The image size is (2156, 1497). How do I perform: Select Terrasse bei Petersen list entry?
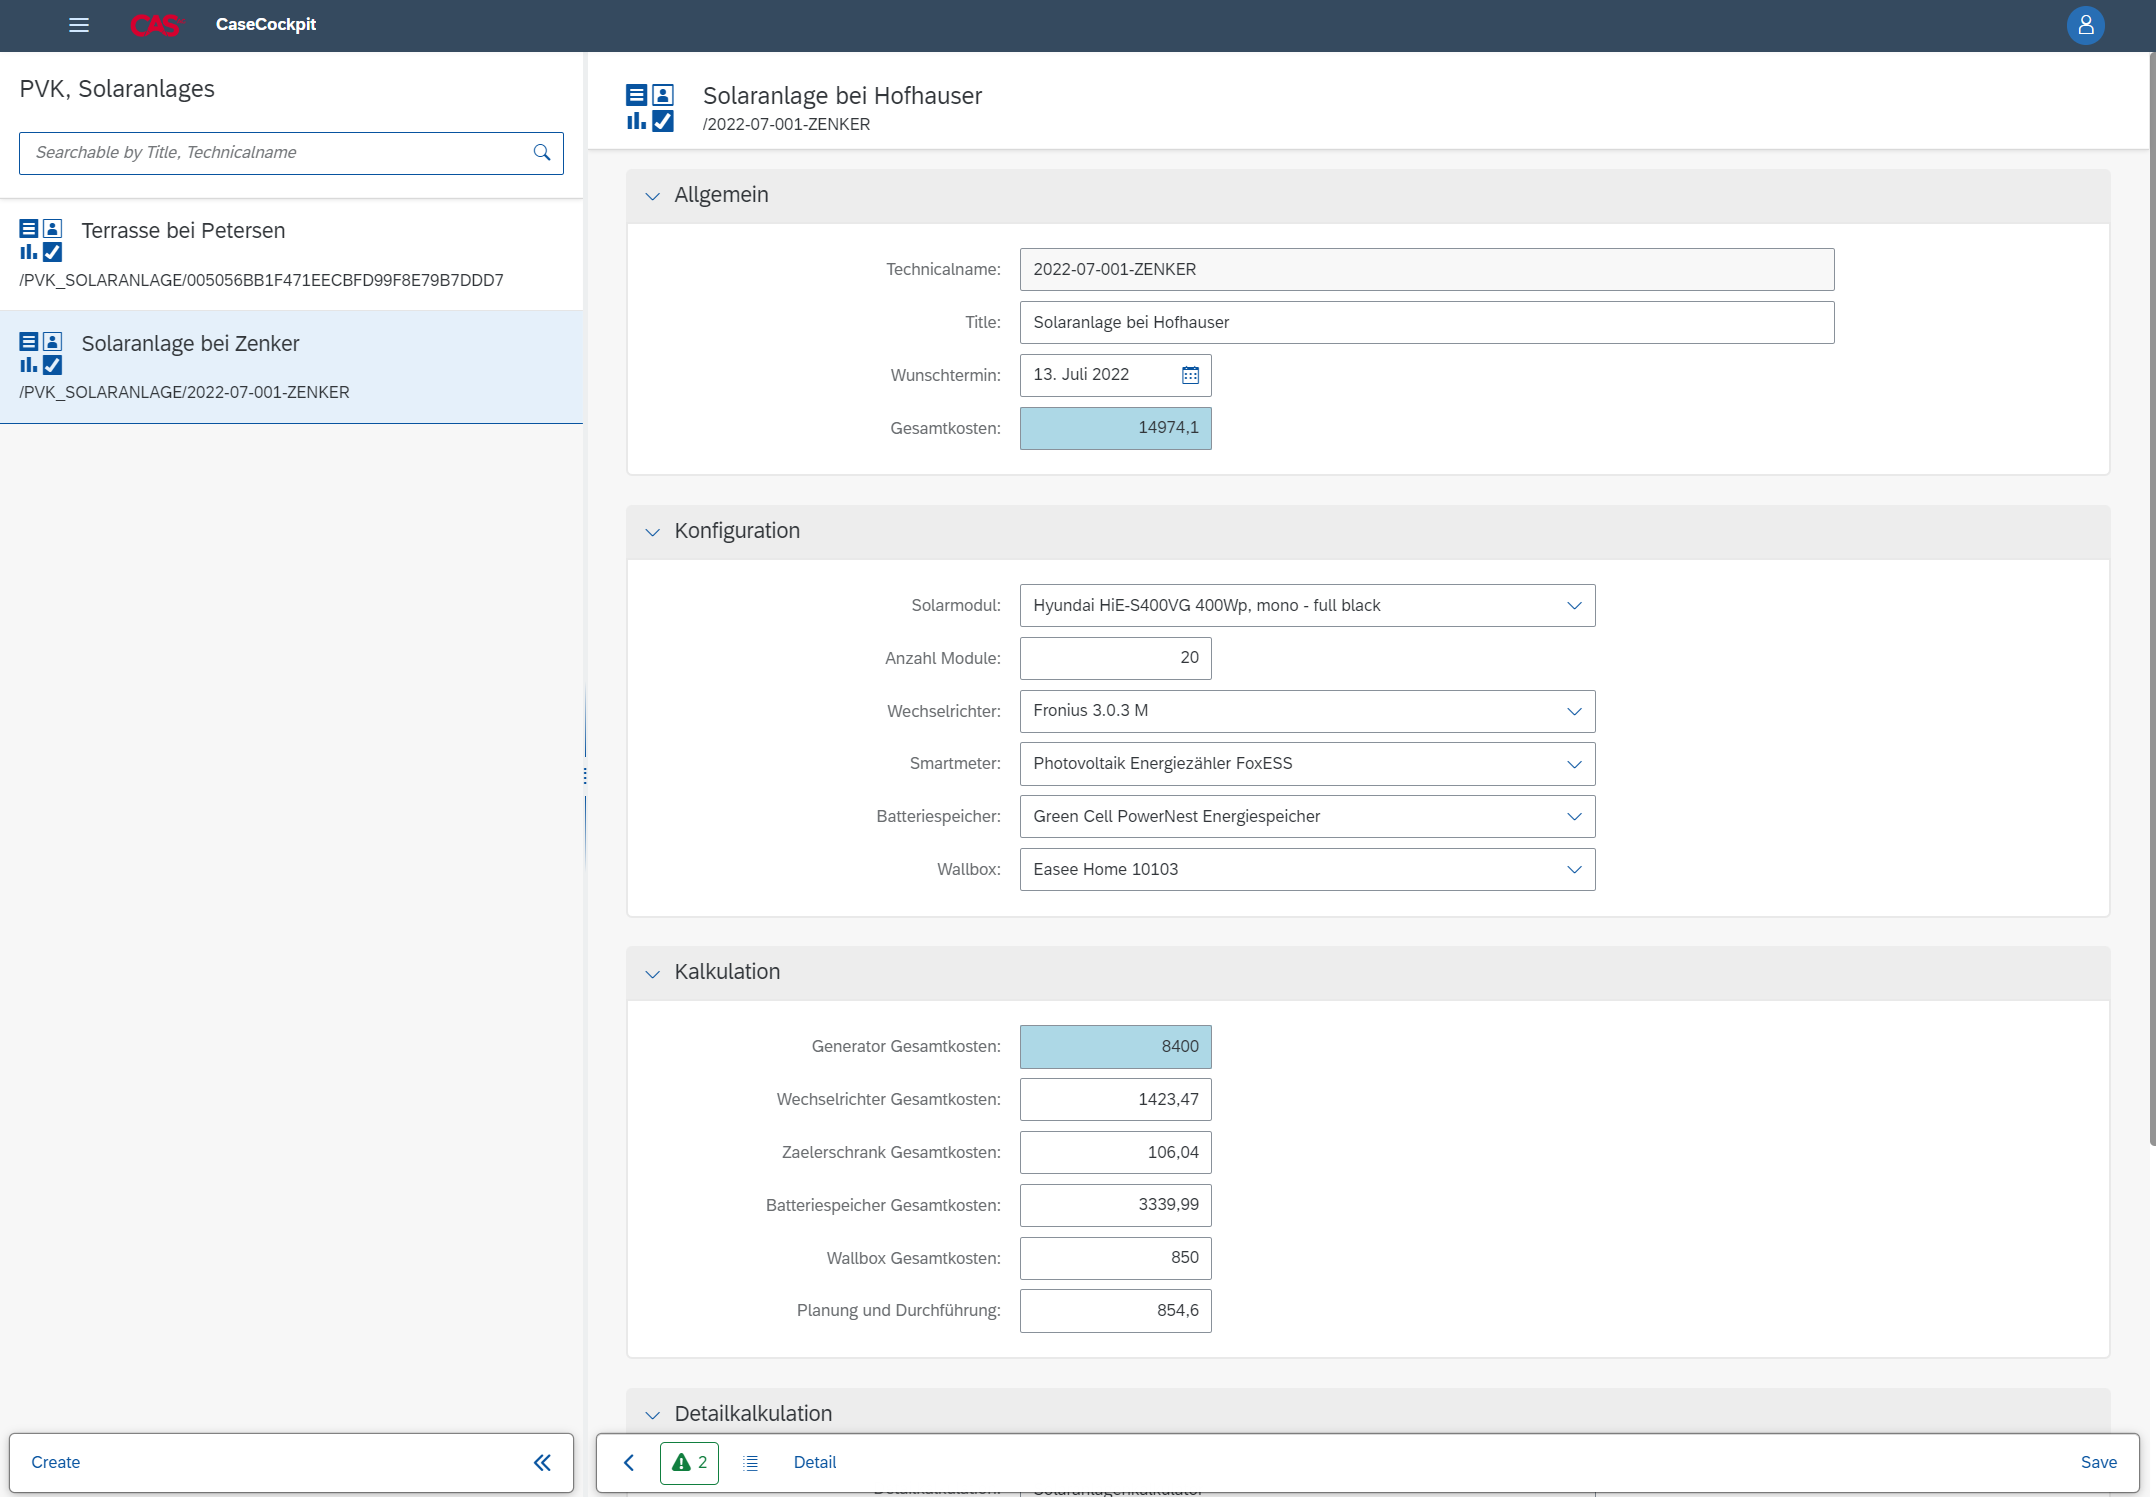point(291,255)
